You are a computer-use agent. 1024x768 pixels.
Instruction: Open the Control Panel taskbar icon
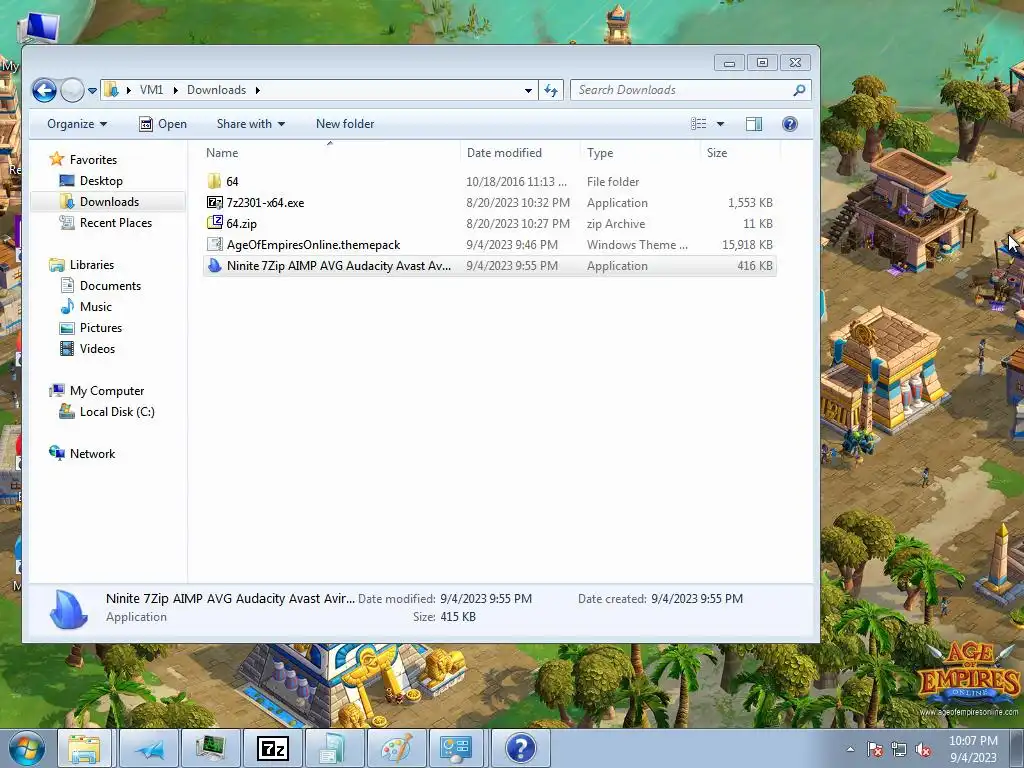pos(456,748)
